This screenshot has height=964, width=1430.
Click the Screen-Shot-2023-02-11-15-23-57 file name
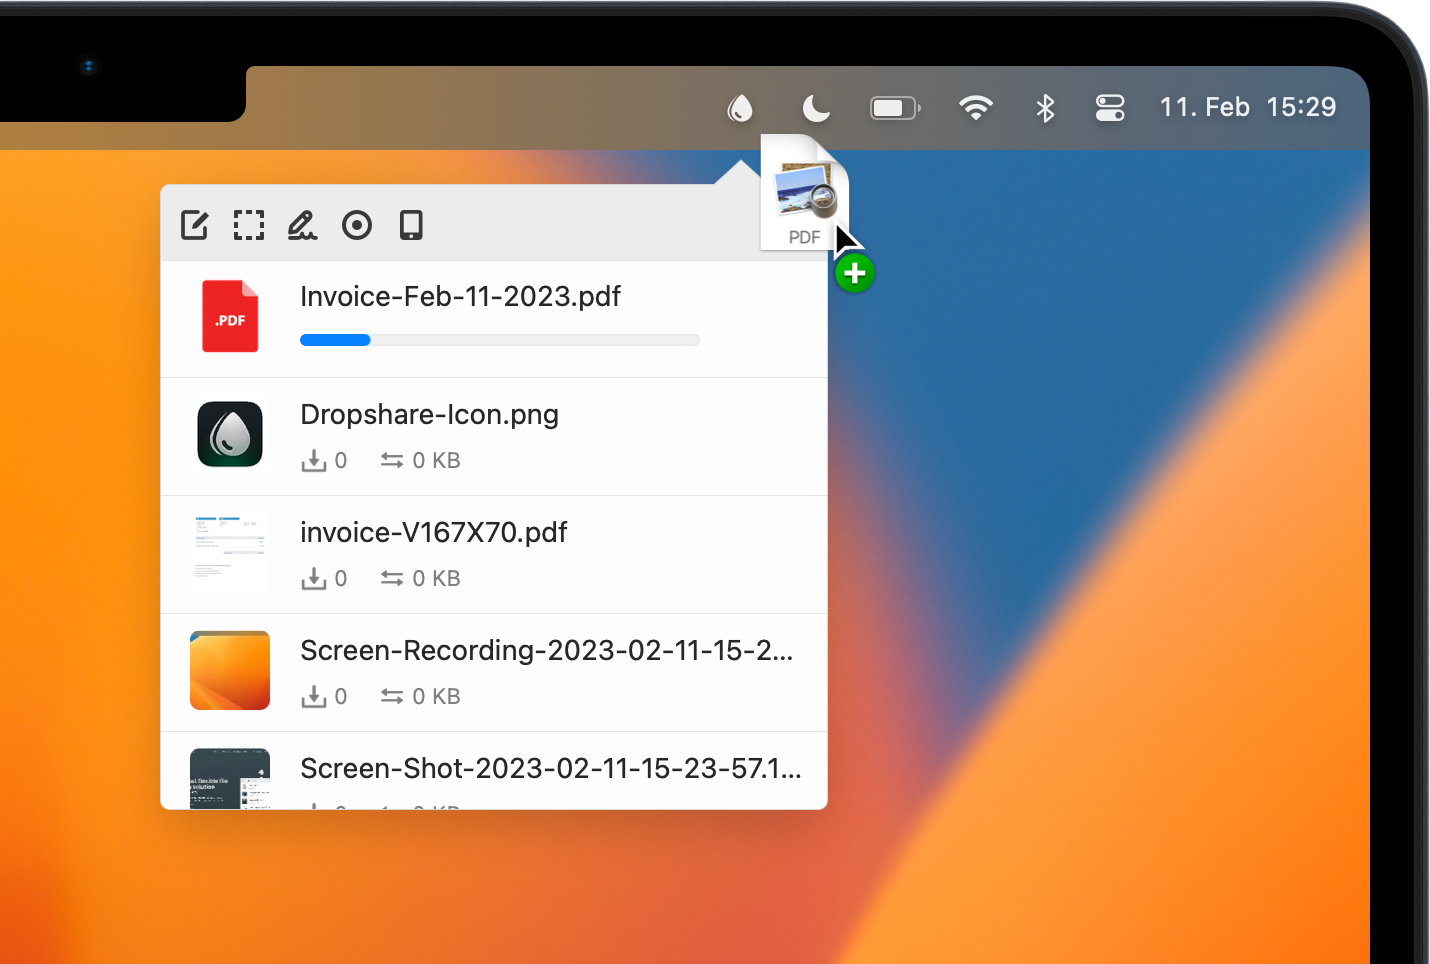point(550,768)
